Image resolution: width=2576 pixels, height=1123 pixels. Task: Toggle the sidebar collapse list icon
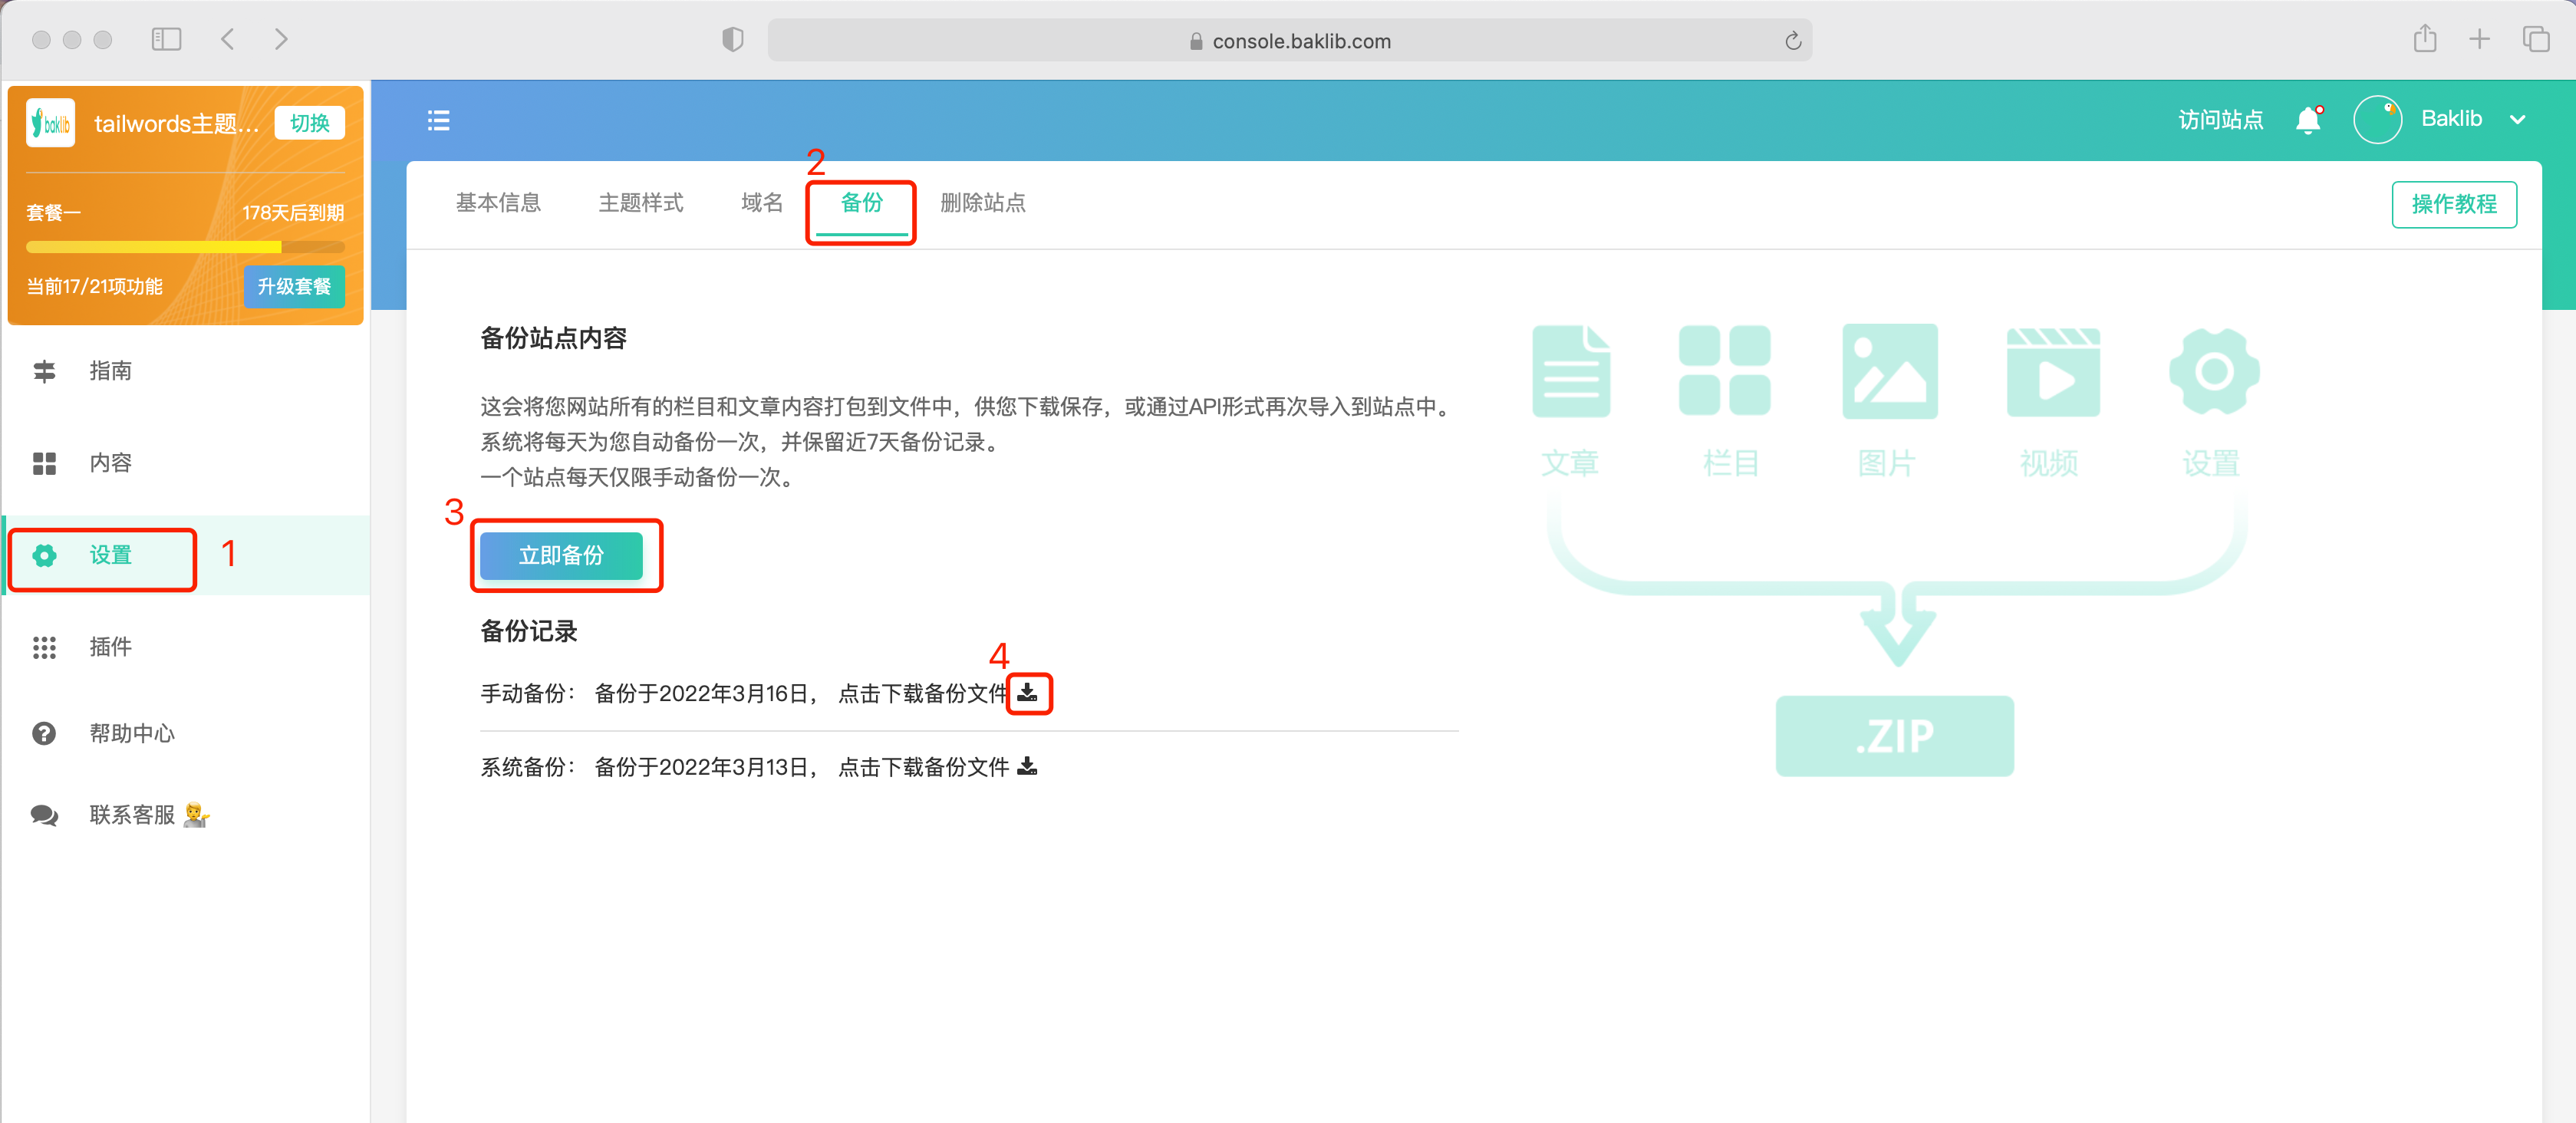(x=438, y=121)
